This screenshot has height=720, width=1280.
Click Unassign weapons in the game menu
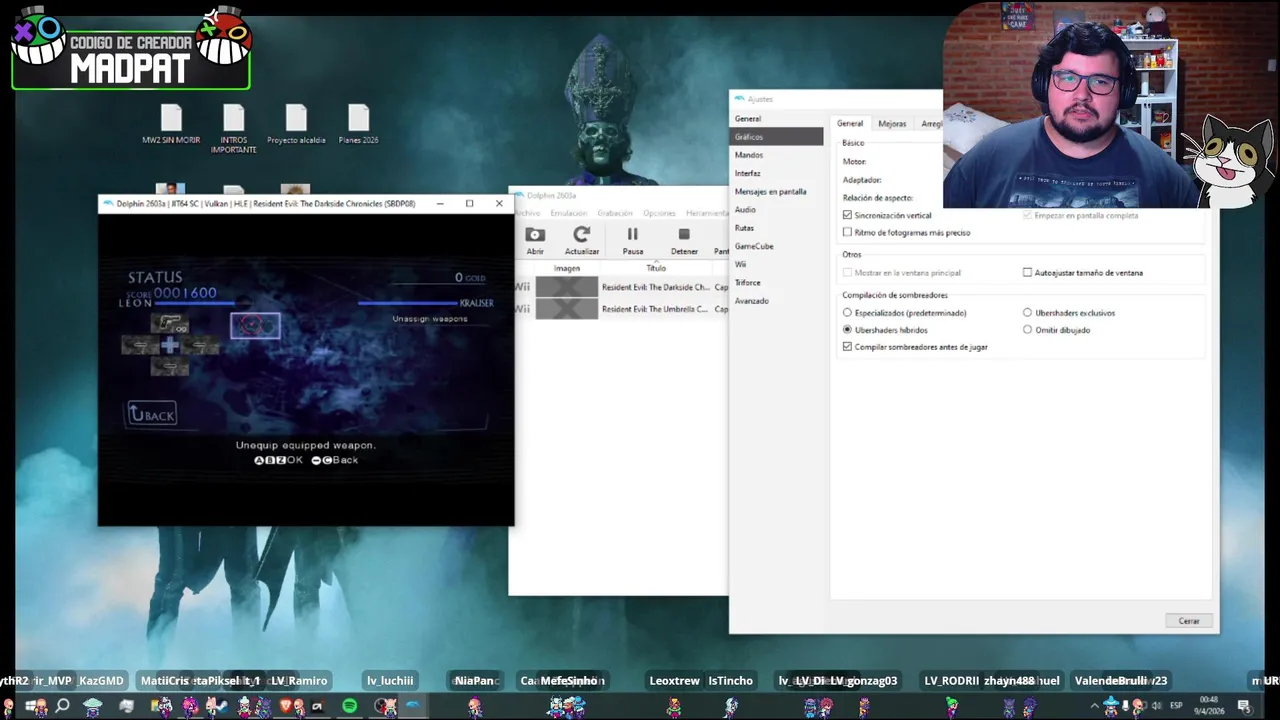430,319
